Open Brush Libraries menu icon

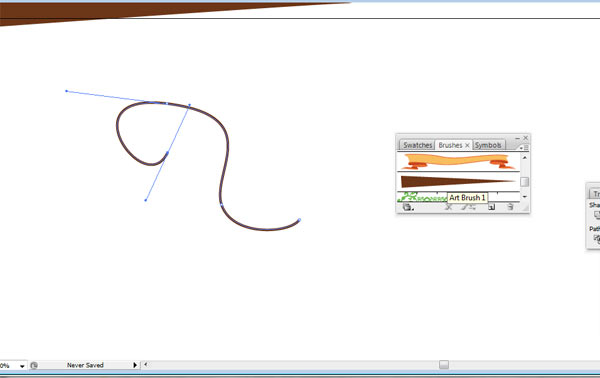[408, 207]
